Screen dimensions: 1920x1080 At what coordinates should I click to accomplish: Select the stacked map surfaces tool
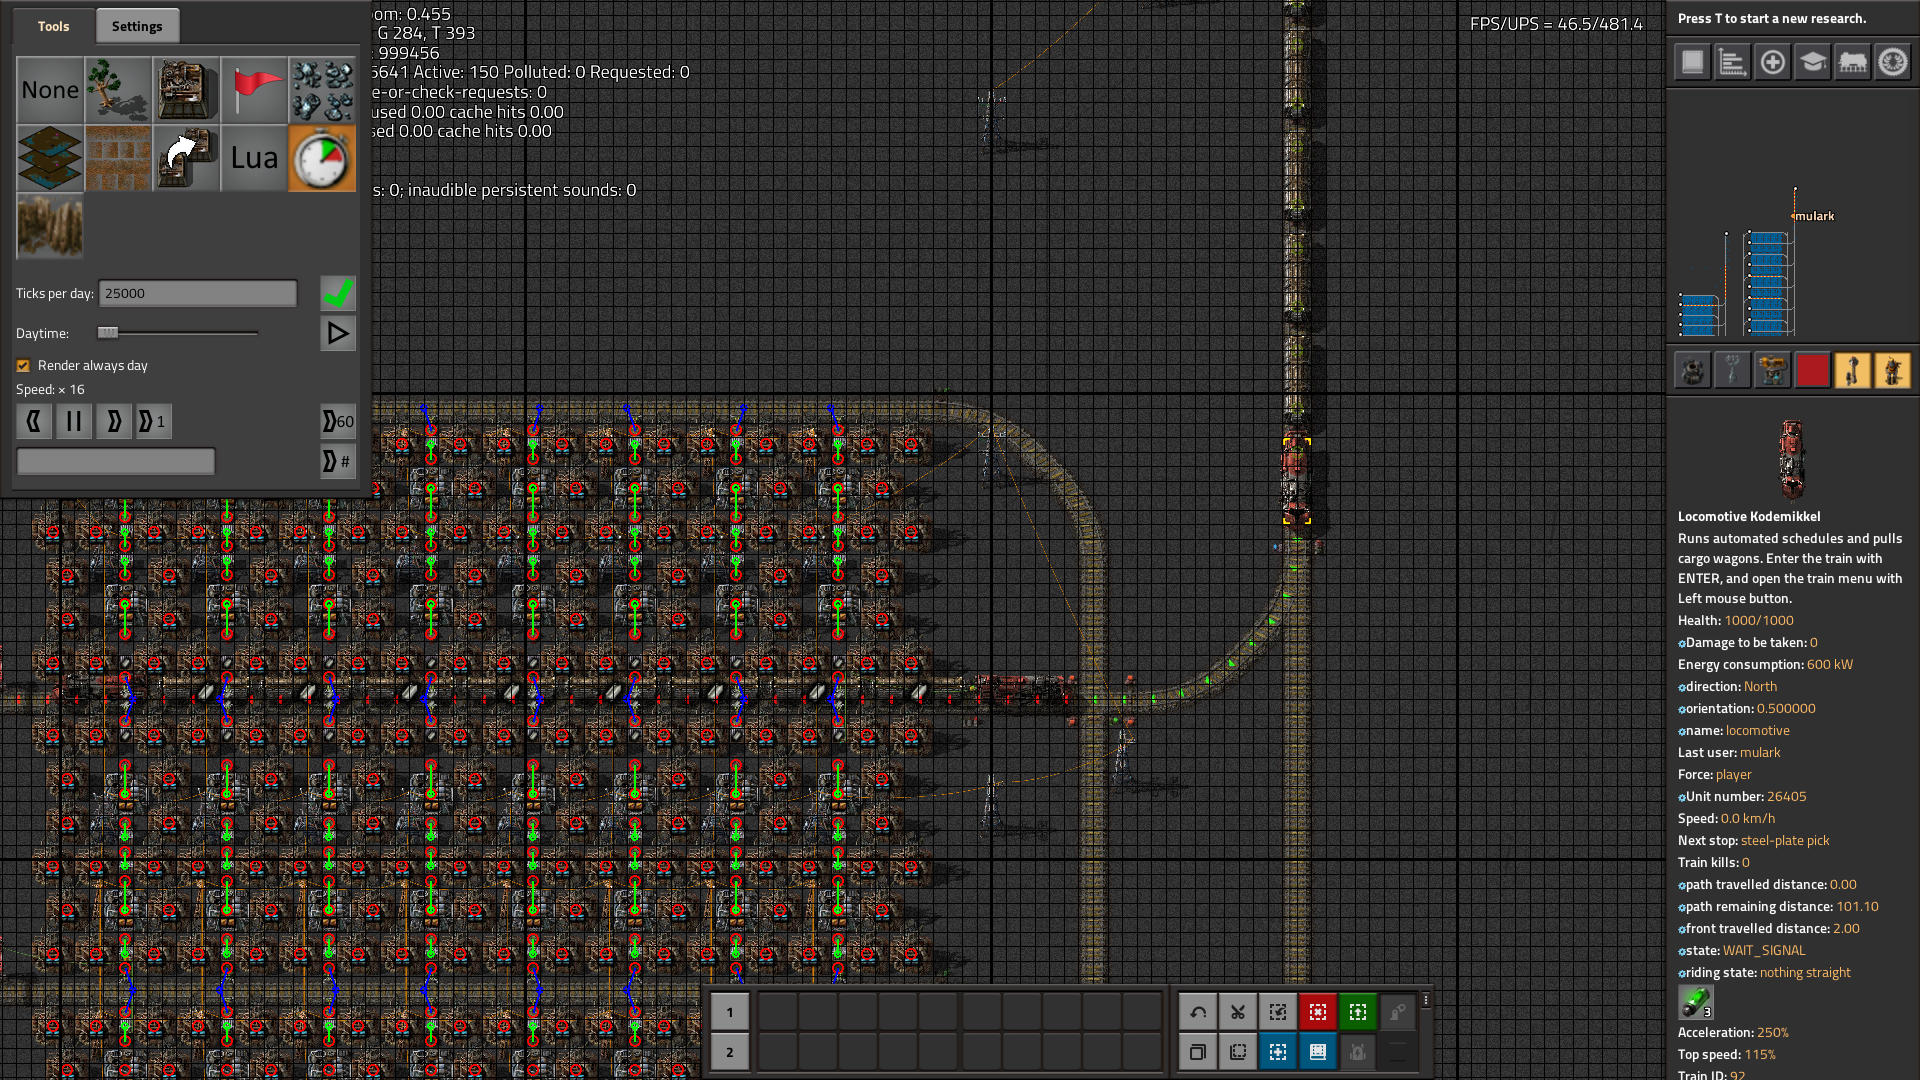coord(50,158)
